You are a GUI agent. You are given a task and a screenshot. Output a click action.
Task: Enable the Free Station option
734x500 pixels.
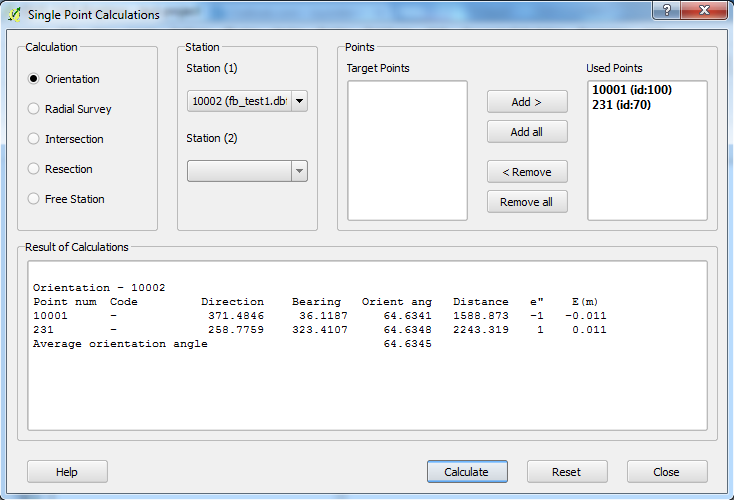35,199
